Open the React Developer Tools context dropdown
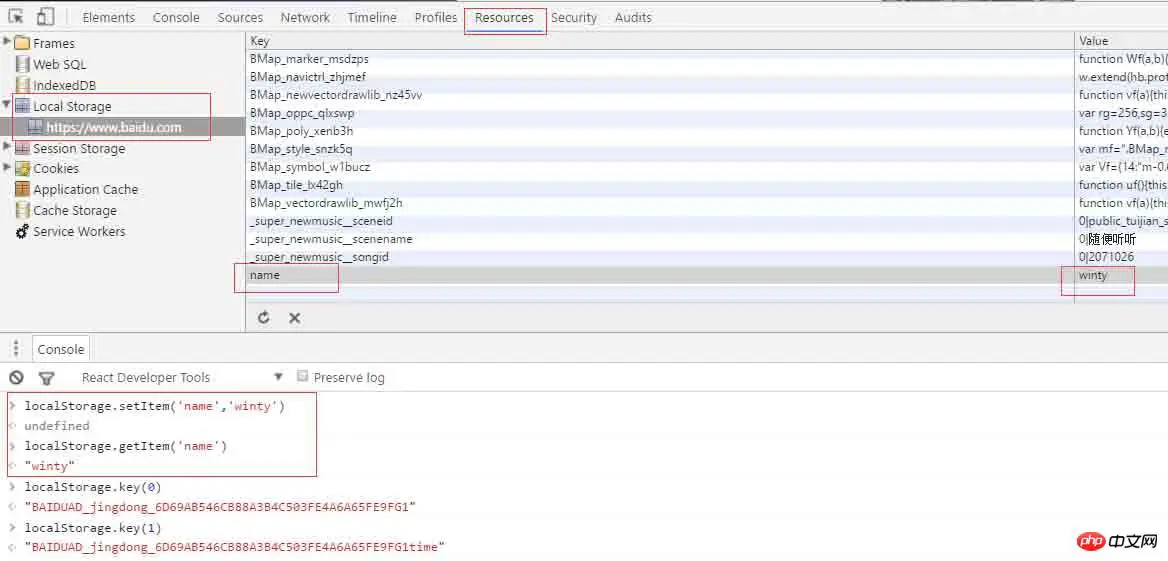The height and width of the screenshot is (561, 1168). (278, 377)
